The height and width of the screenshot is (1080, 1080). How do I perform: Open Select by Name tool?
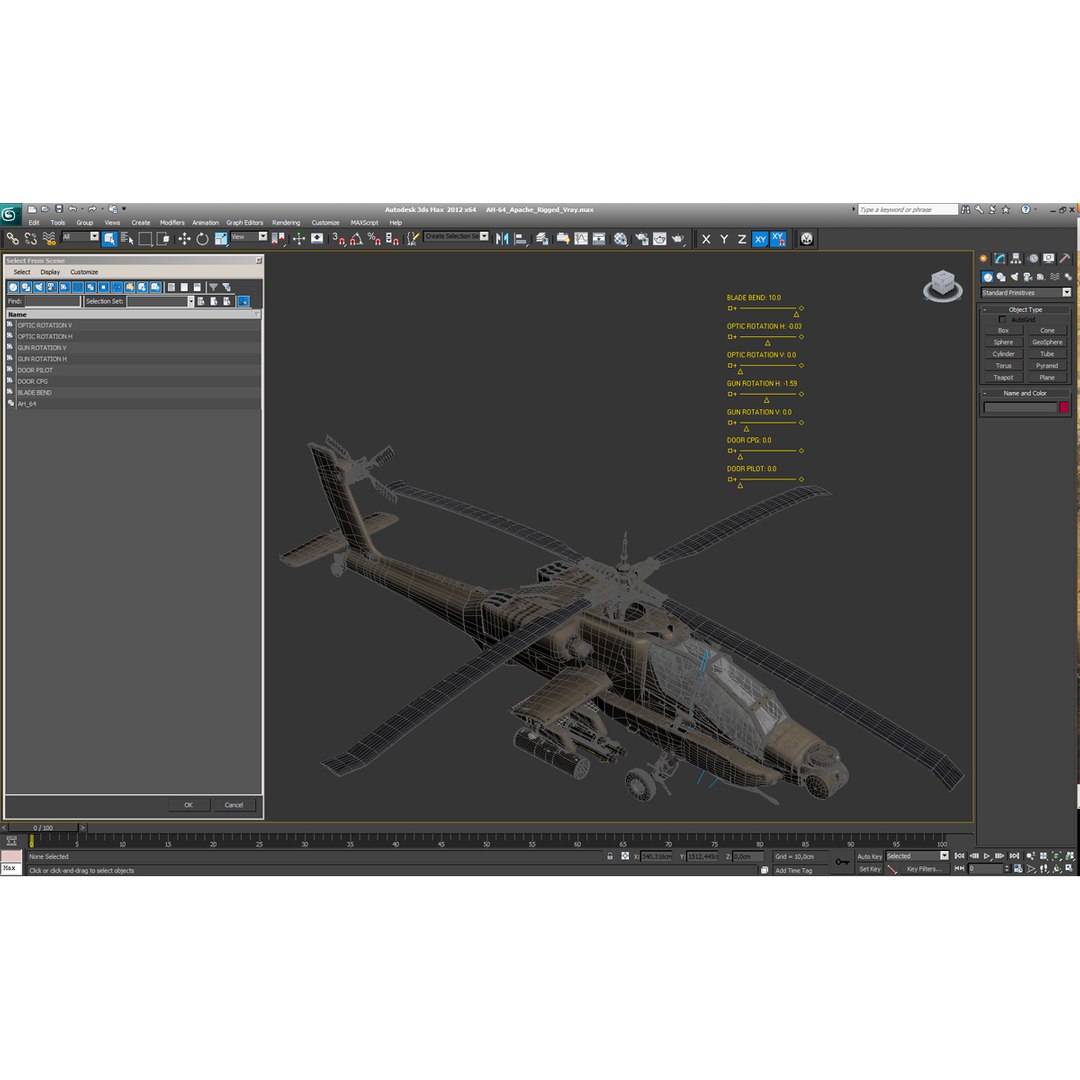click(127, 239)
